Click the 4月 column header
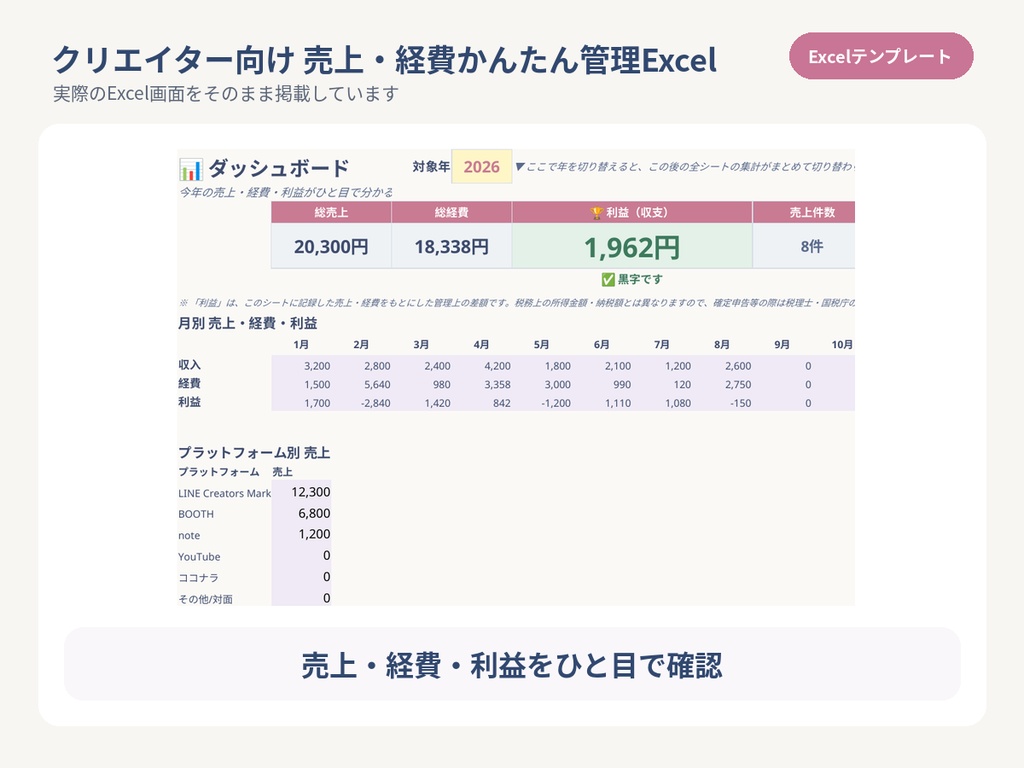 point(481,344)
